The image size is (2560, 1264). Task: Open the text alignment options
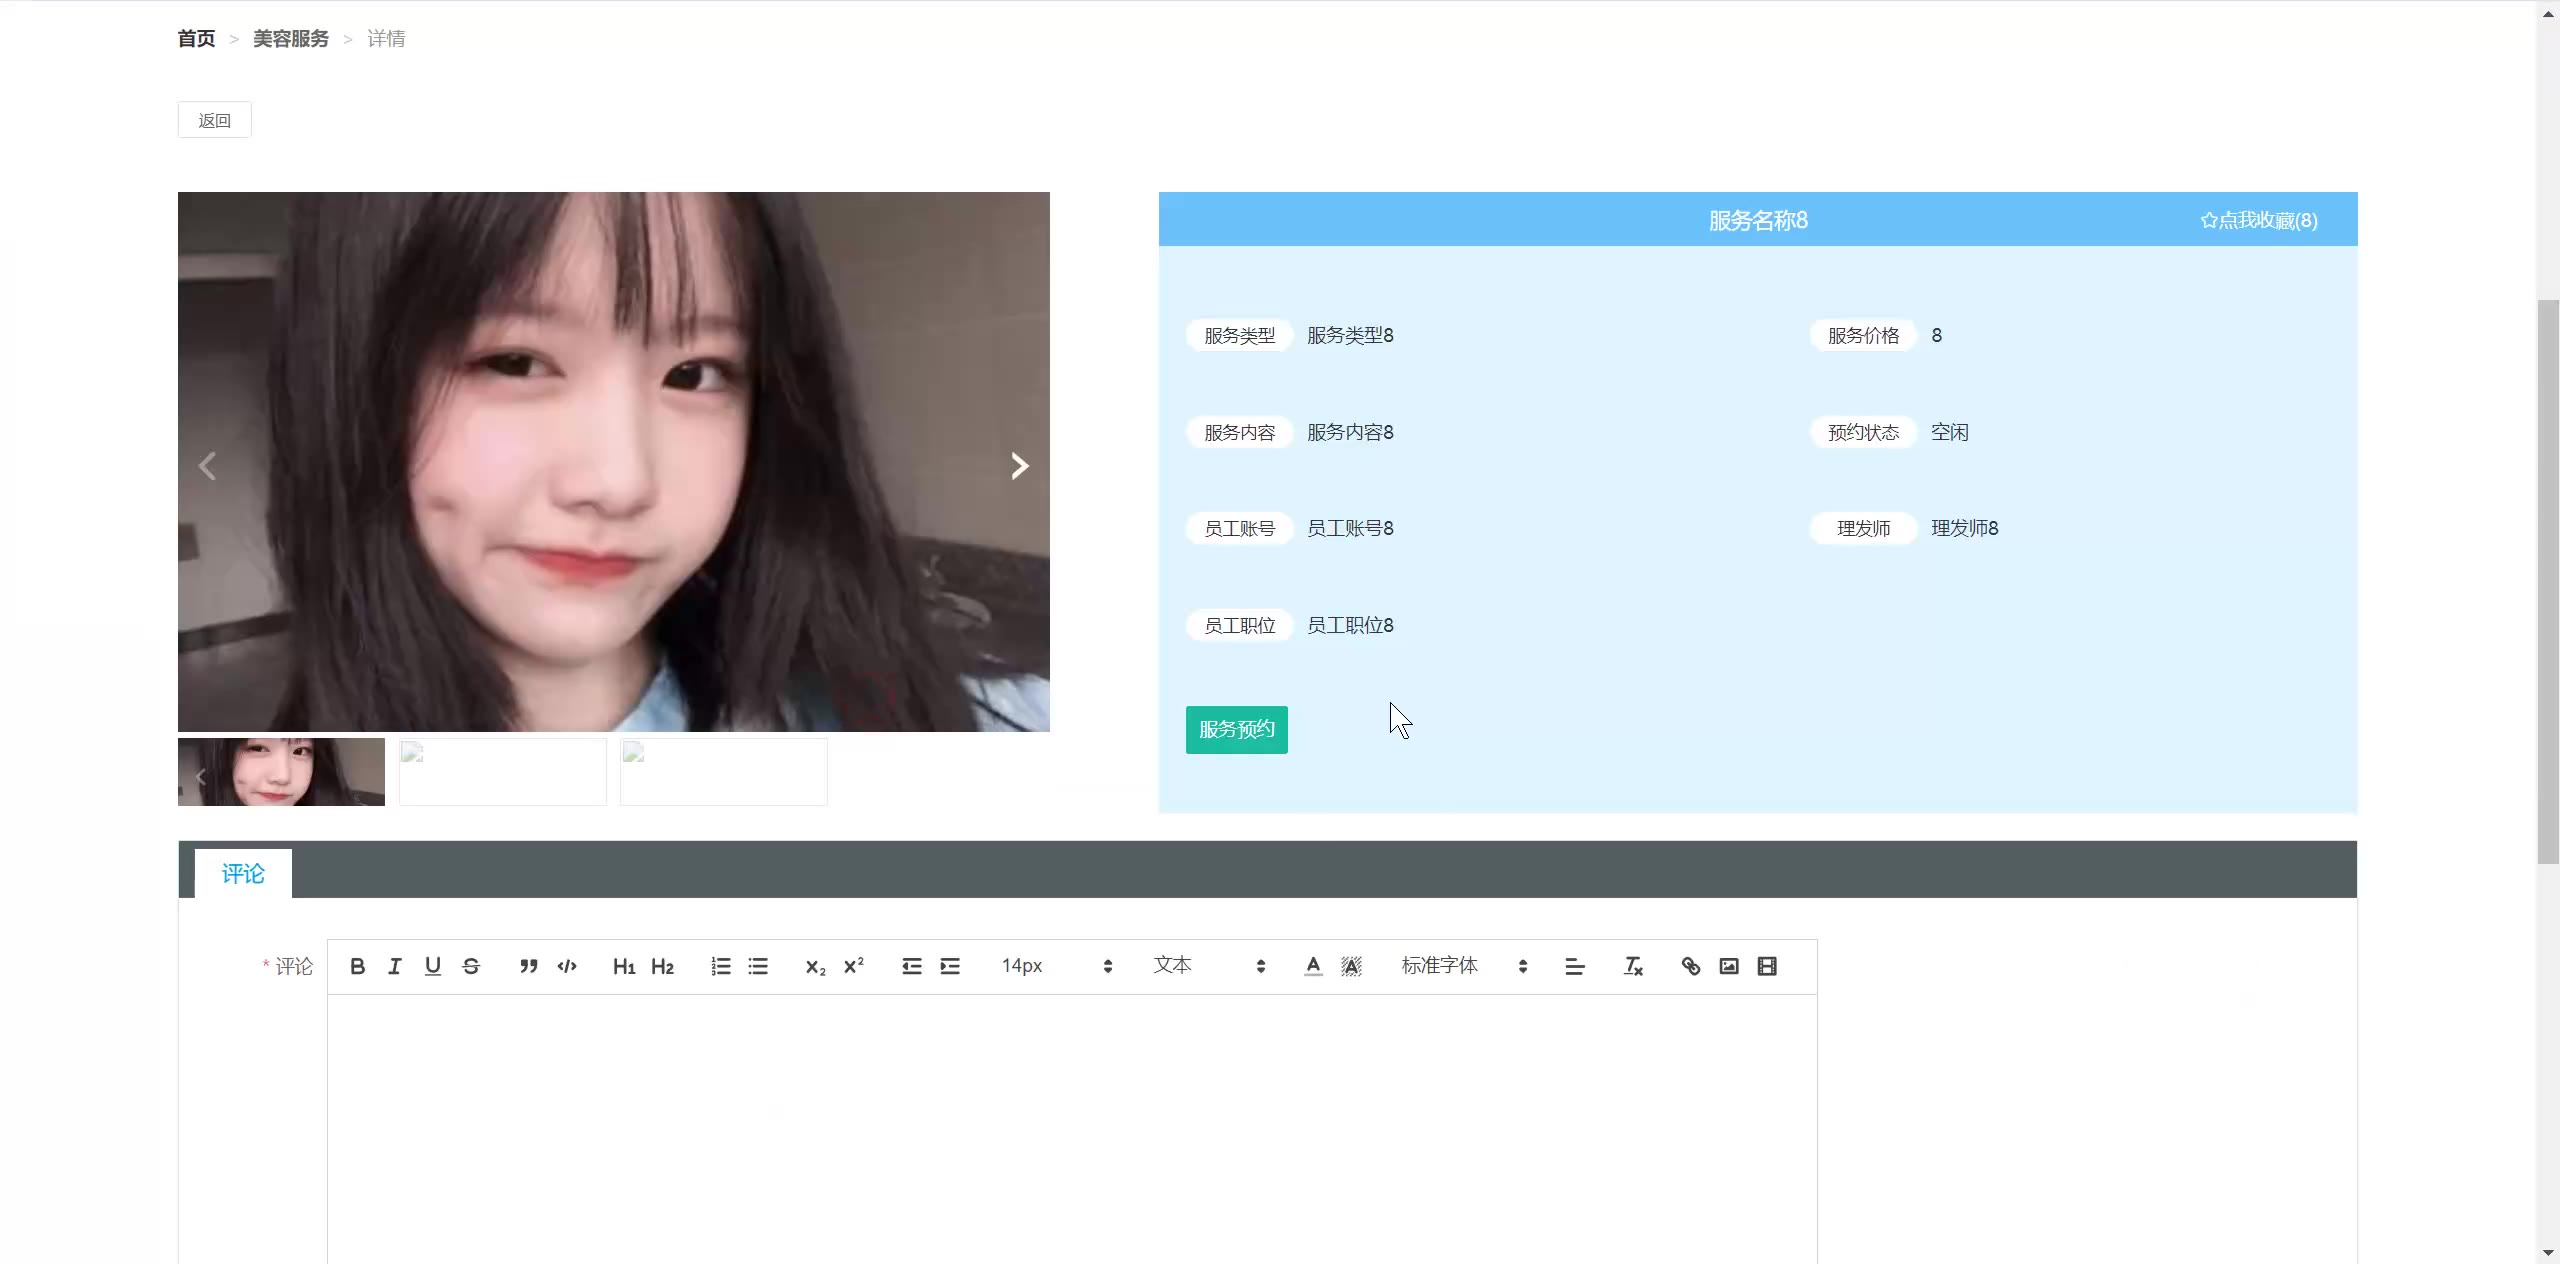pos(1575,966)
